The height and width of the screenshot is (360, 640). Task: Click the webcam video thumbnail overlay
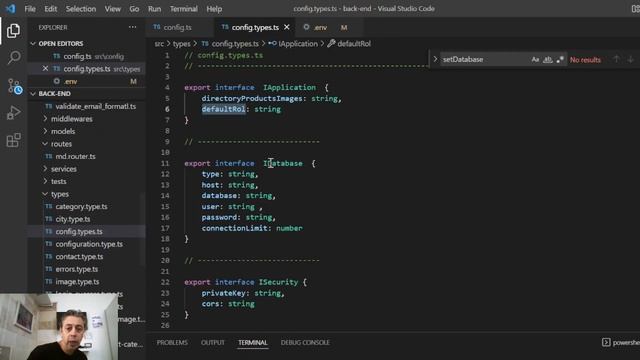point(59,327)
